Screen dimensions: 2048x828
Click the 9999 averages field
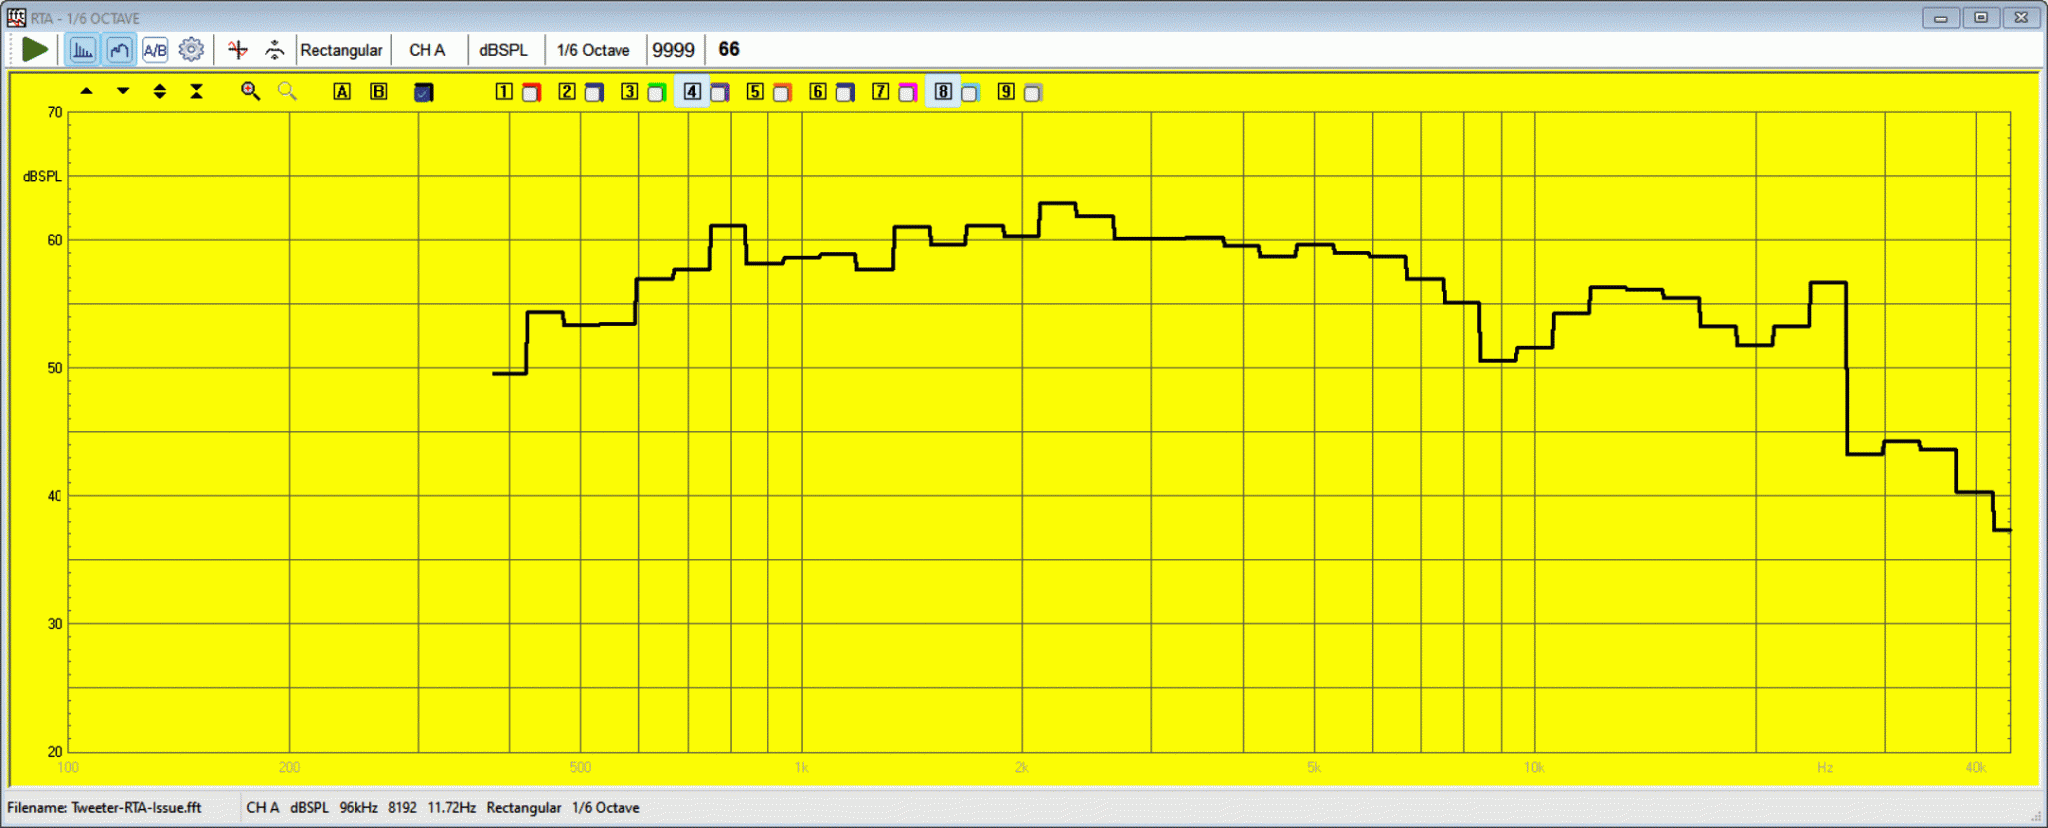click(x=674, y=50)
